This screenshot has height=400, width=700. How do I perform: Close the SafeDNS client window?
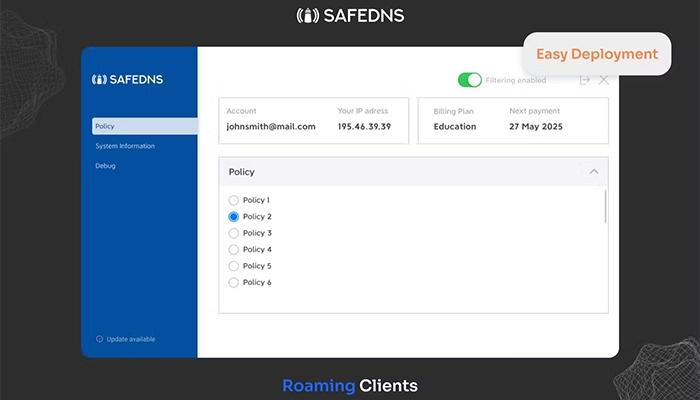(x=604, y=80)
